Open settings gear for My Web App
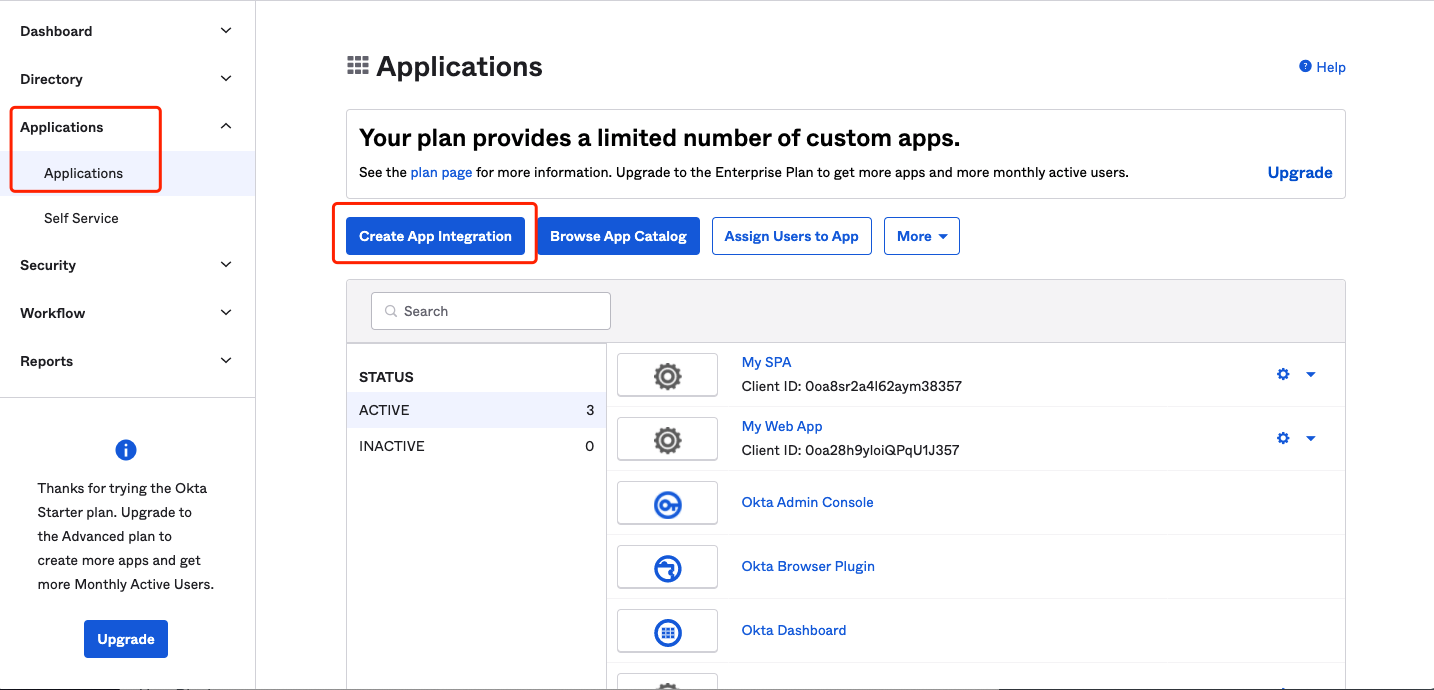This screenshot has height=690, width=1434. click(x=1283, y=439)
